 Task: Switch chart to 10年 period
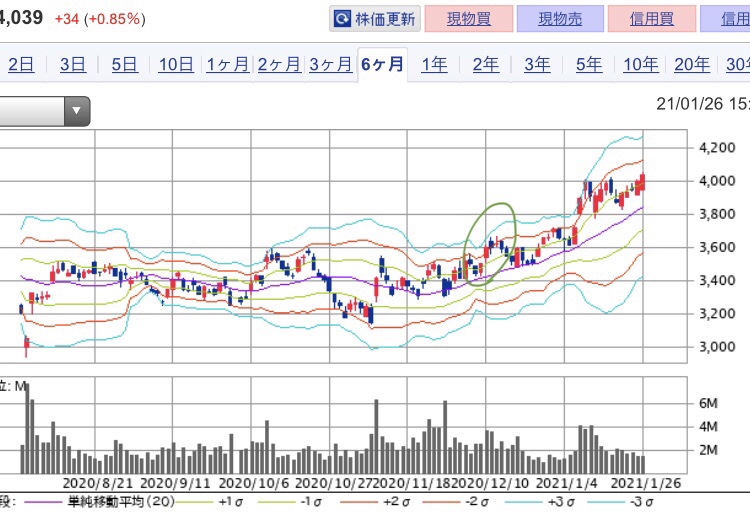(x=640, y=65)
